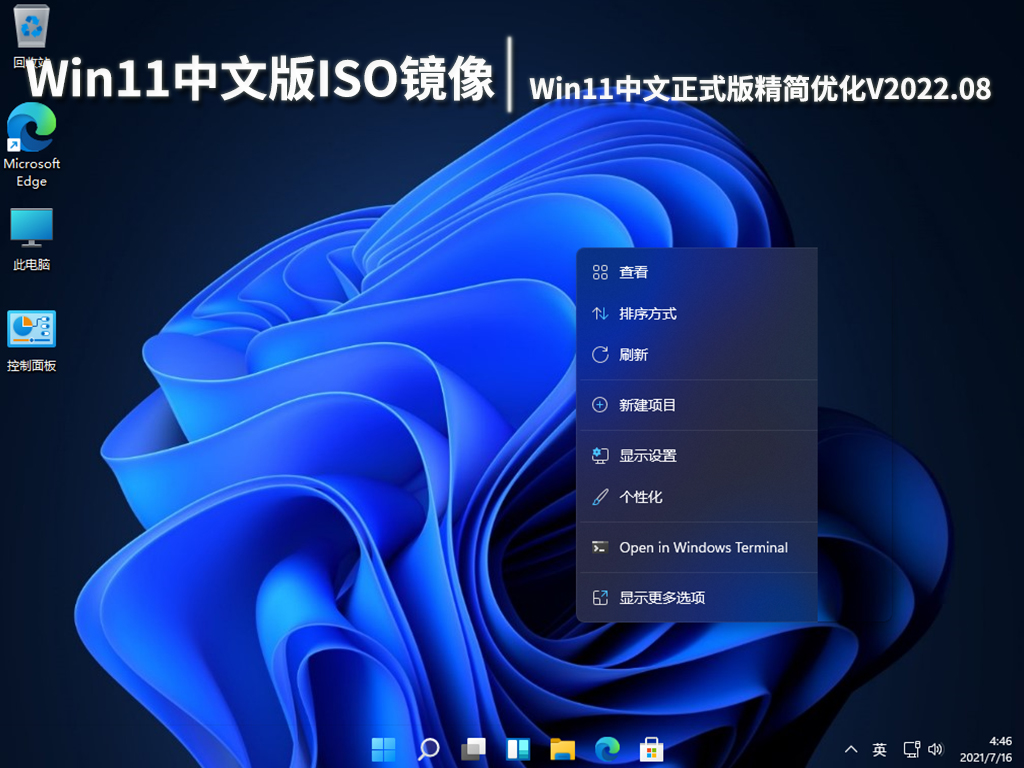Image resolution: width=1024 pixels, height=768 pixels.
Task: Choose 查看 in the context menu
Action: 697,272
